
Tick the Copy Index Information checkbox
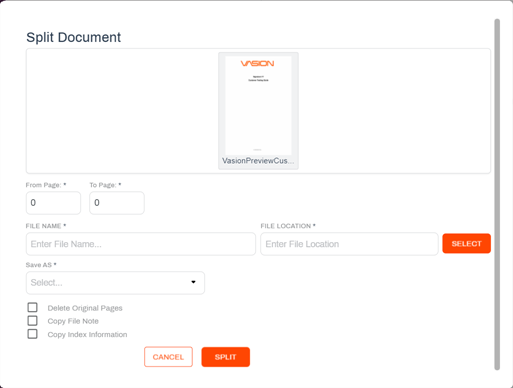tap(32, 334)
